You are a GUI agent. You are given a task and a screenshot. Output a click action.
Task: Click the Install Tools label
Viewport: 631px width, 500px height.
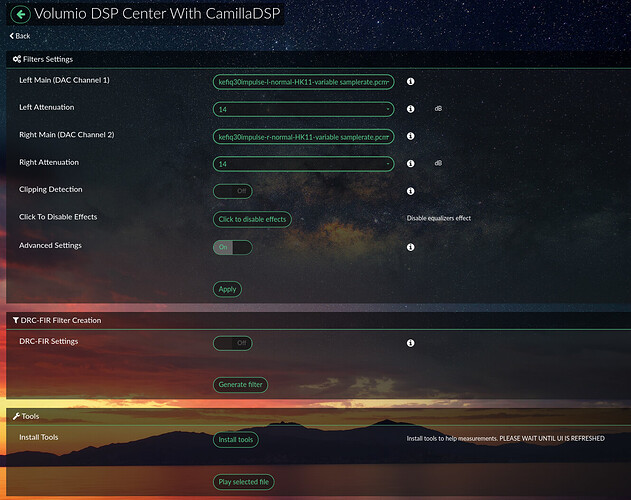[x=39, y=437]
